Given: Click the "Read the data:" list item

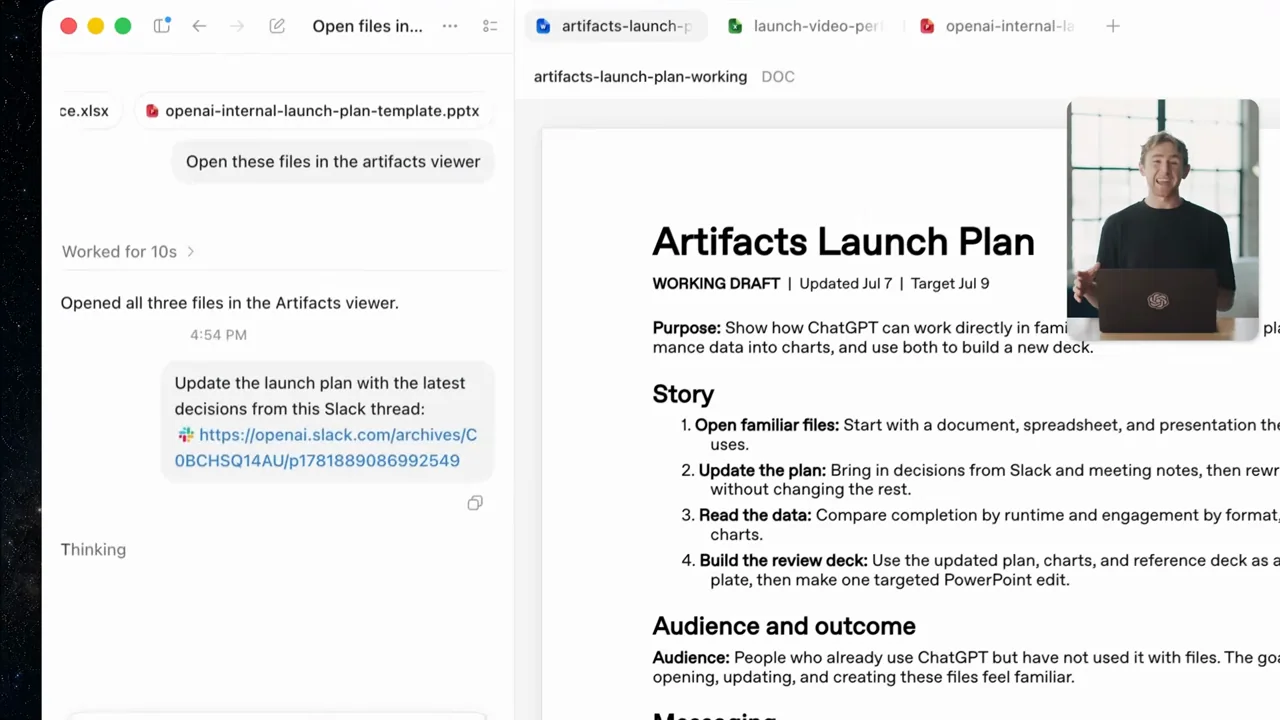Looking at the screenshot, I should point(755,516).
